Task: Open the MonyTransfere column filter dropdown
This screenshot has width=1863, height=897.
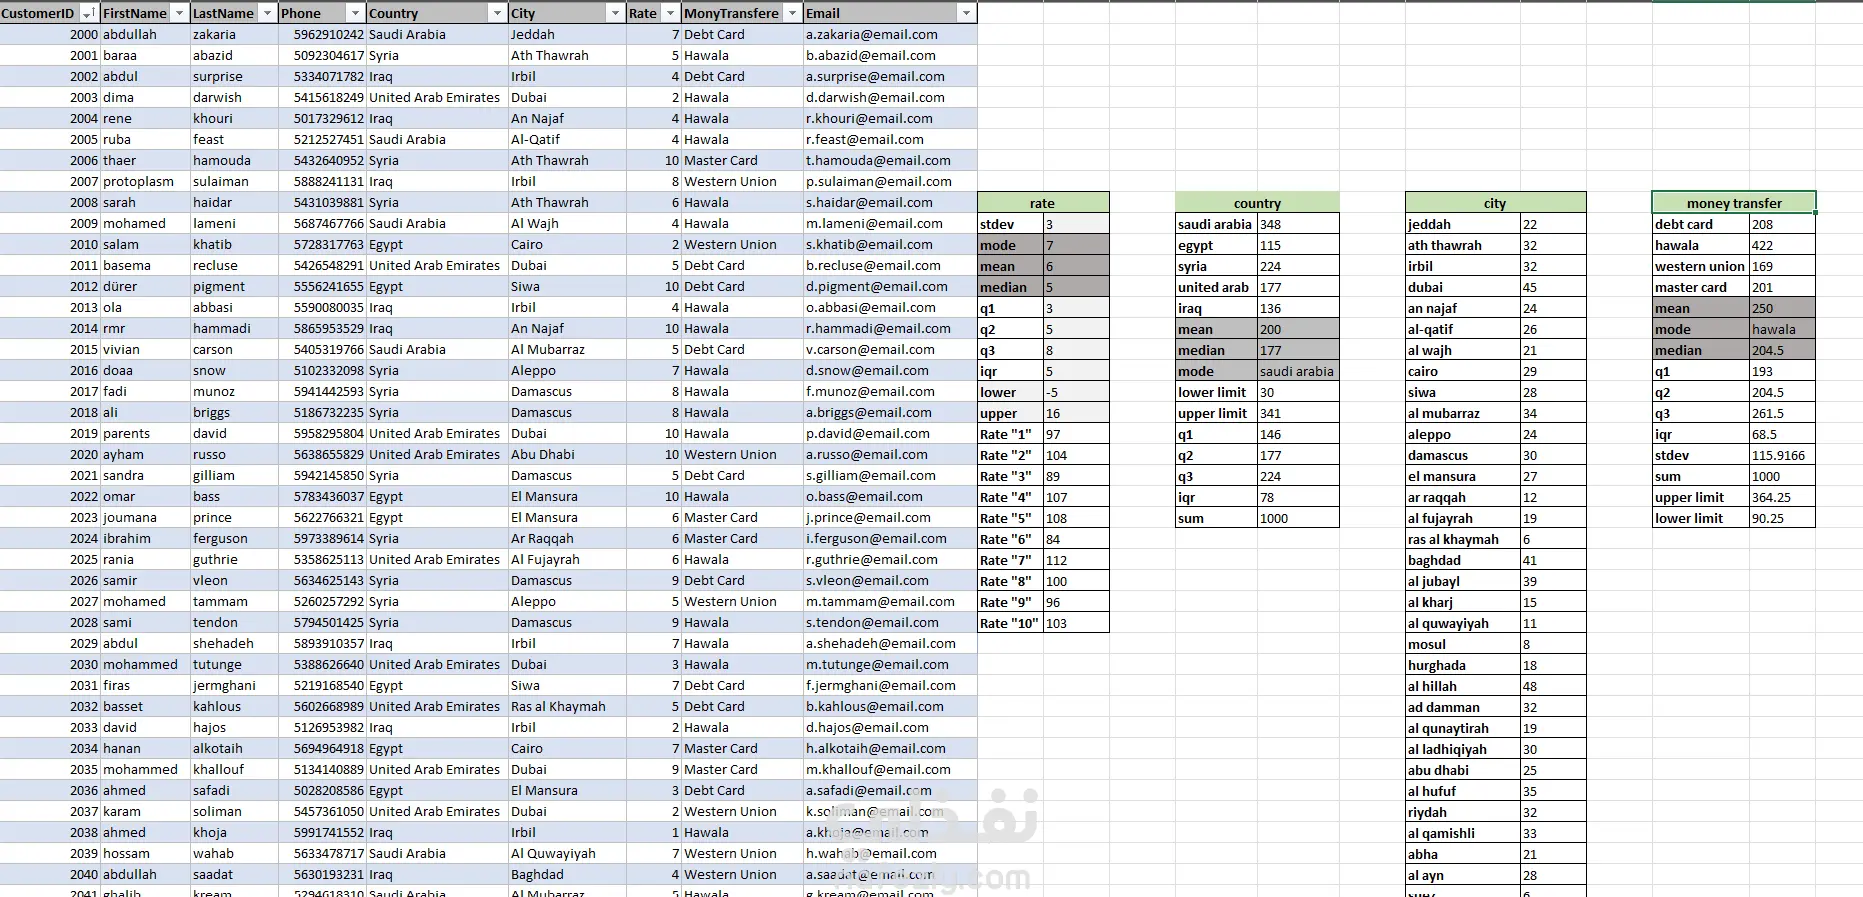Action: [x=792, y=13]
